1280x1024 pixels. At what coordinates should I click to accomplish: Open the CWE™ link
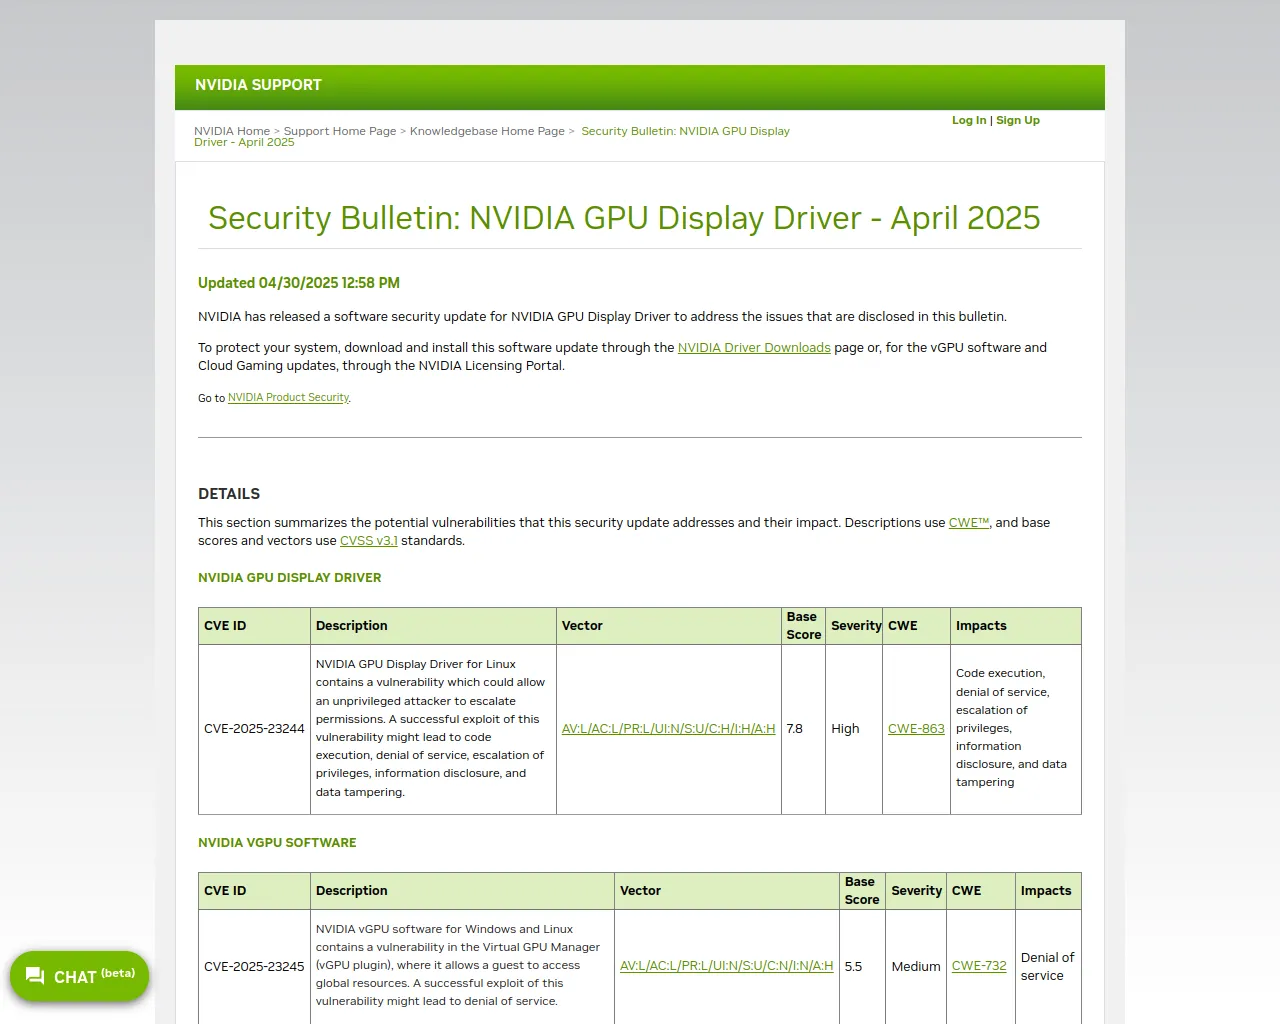coord(968,523)
